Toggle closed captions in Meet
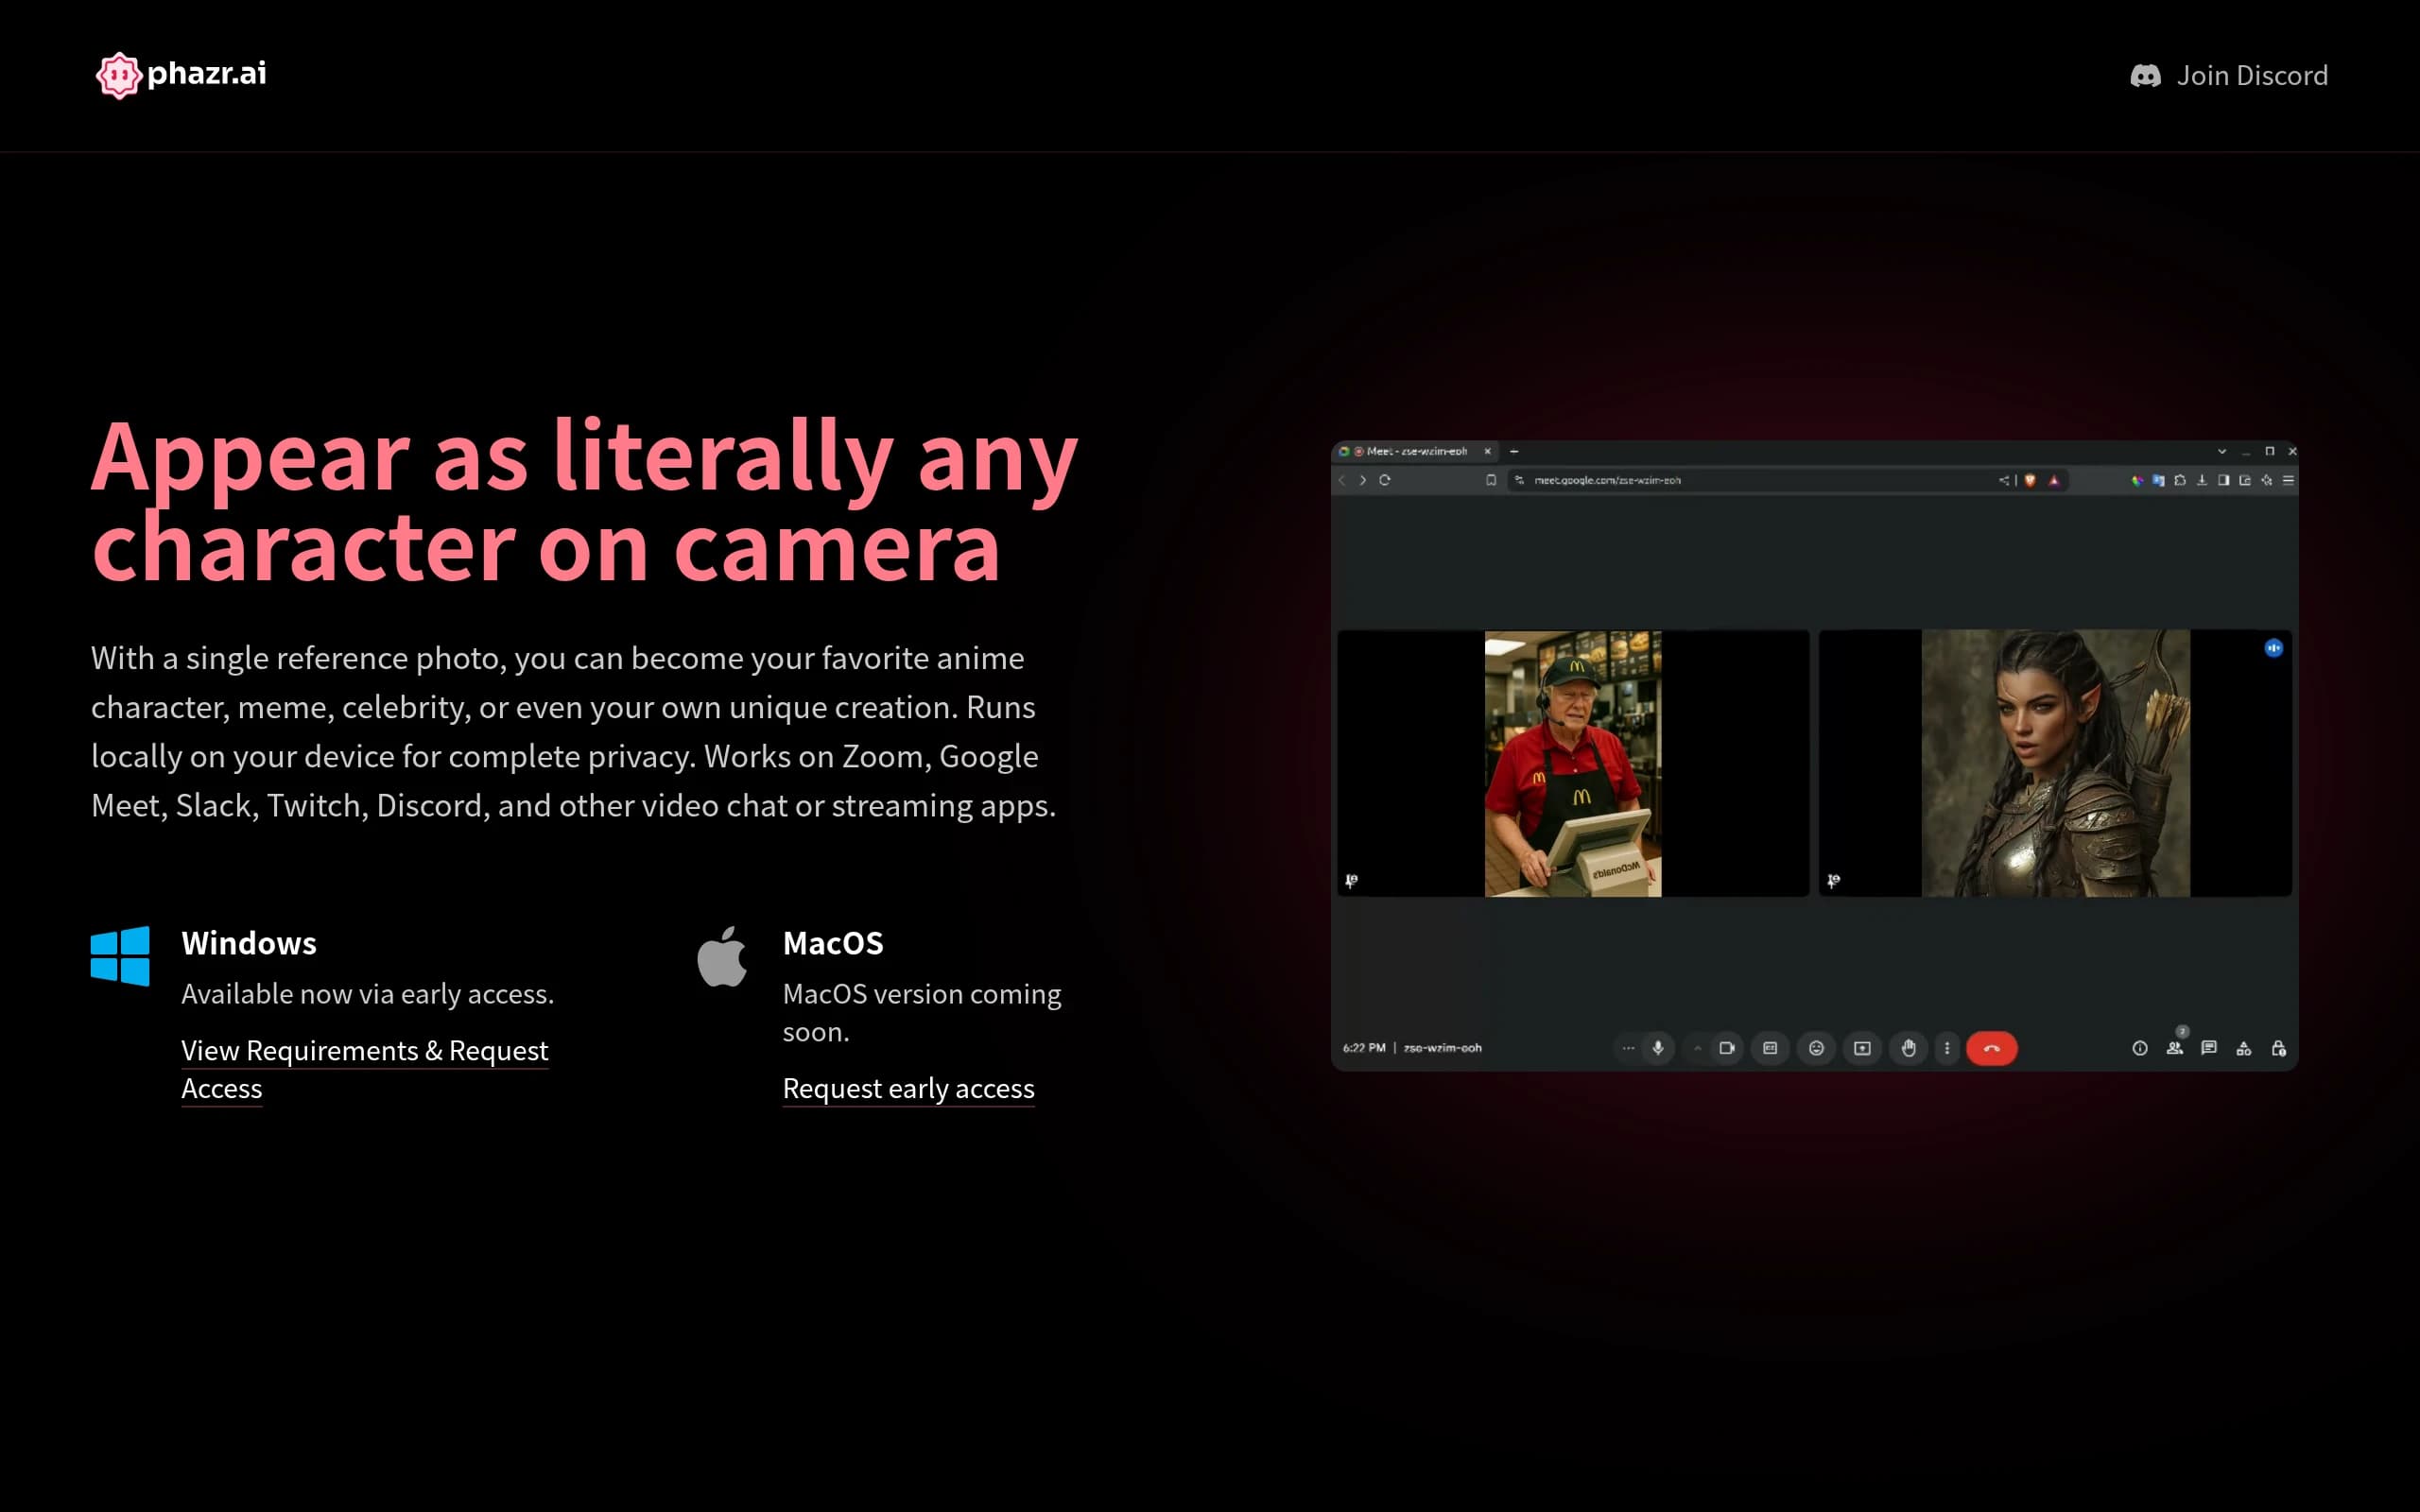The height and width of the screenshot is (1512, 2420). click(1770, 1048)
